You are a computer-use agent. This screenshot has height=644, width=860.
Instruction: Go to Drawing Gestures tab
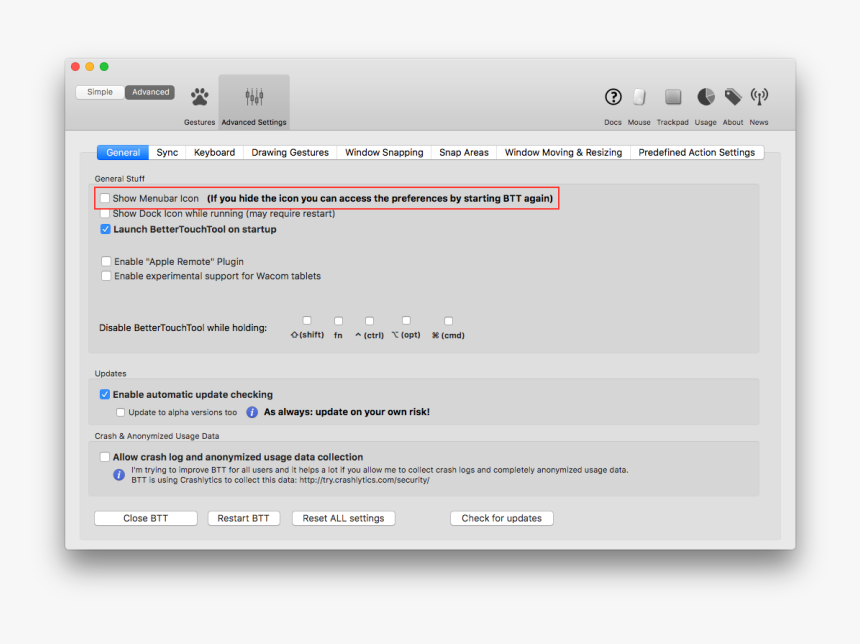[x=290, y=152]
